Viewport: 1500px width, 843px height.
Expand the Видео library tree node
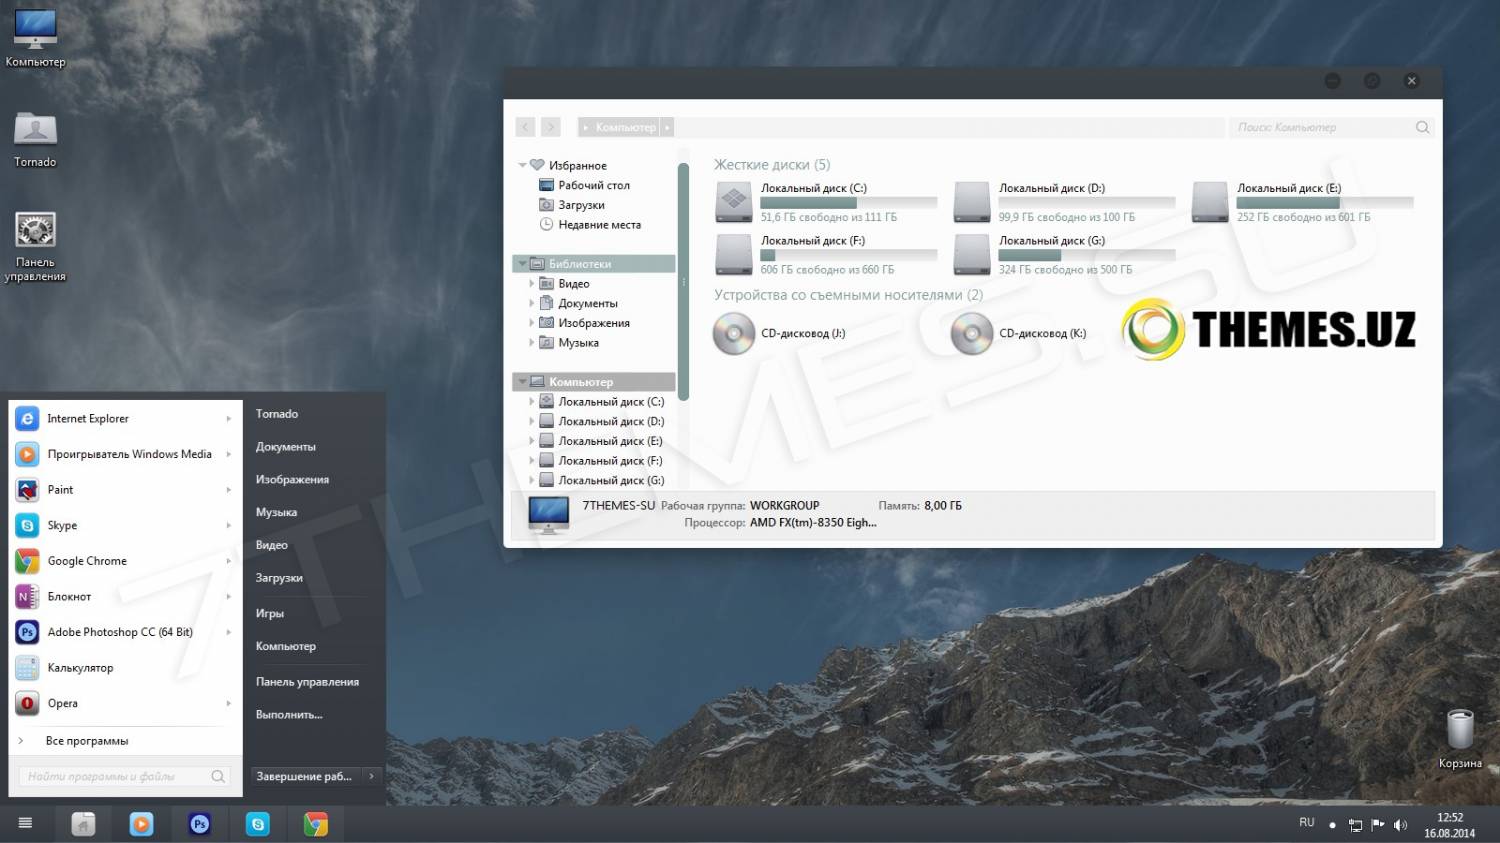point(532,284)
